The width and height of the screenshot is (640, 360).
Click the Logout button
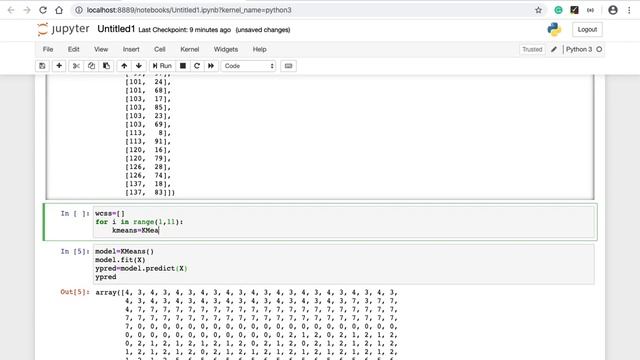(x=587, y=29)
